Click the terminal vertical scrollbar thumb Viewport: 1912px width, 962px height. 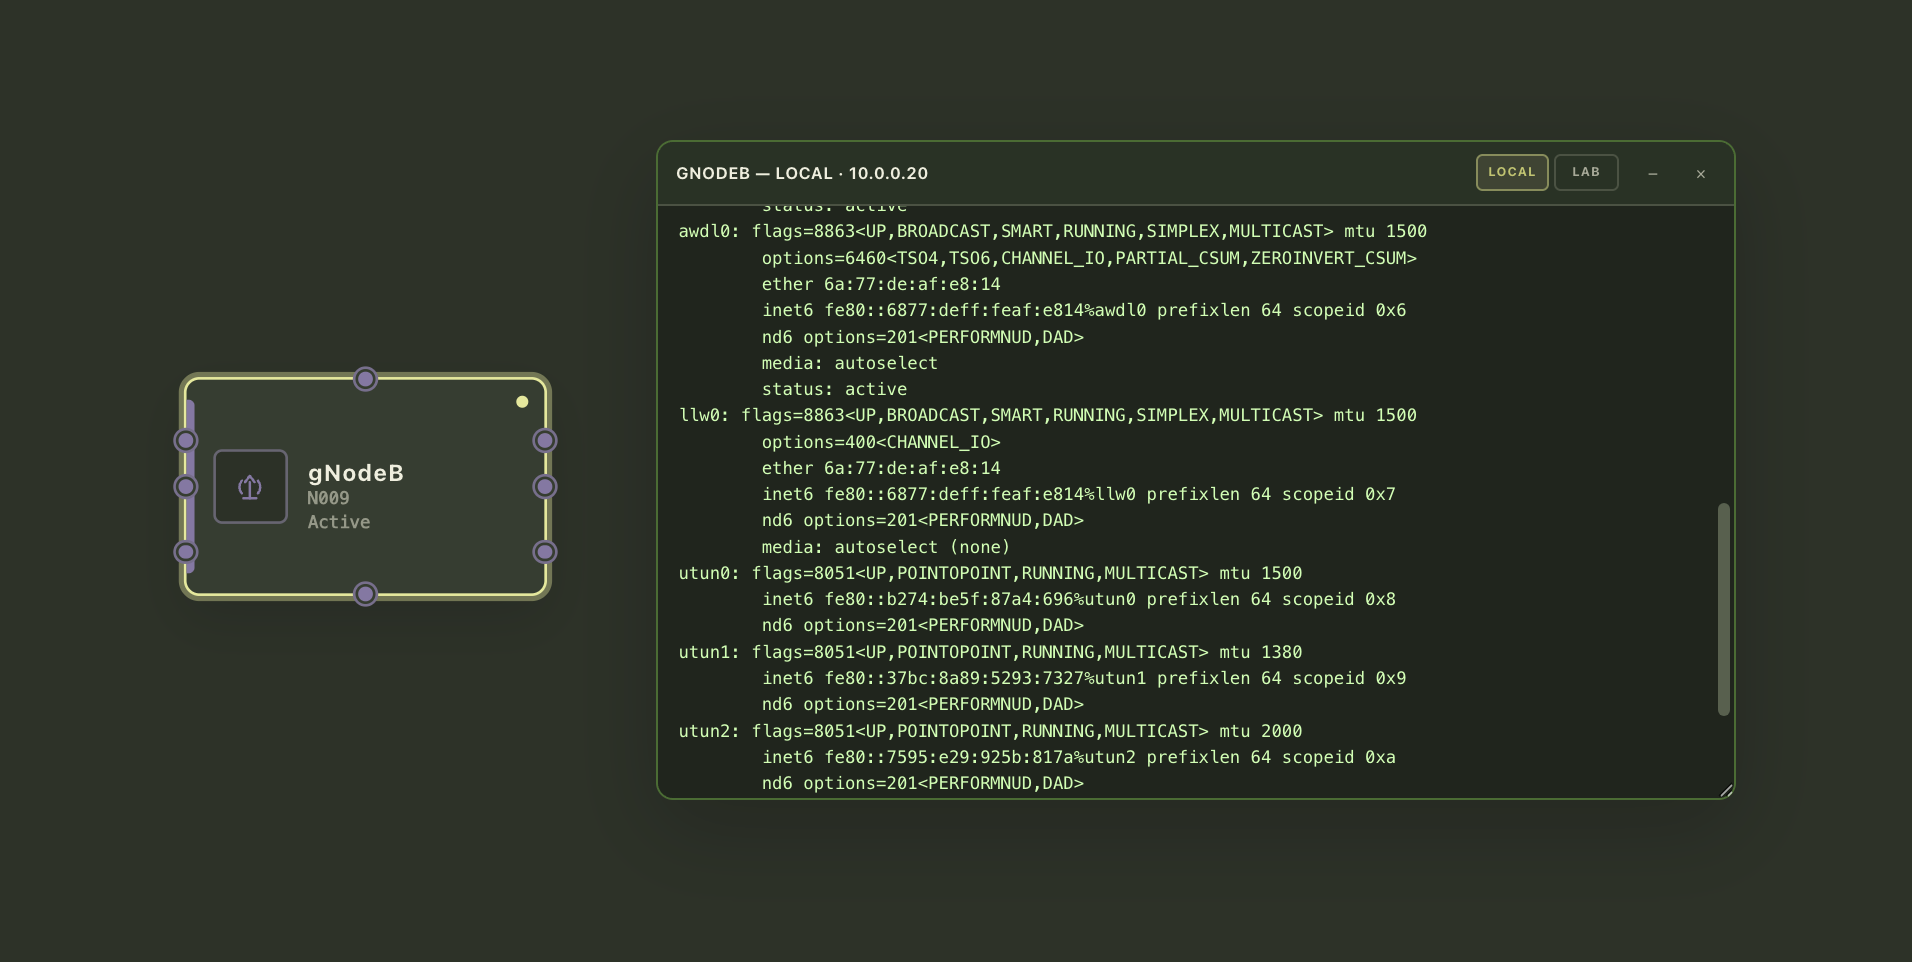(x=1724, y=609)
